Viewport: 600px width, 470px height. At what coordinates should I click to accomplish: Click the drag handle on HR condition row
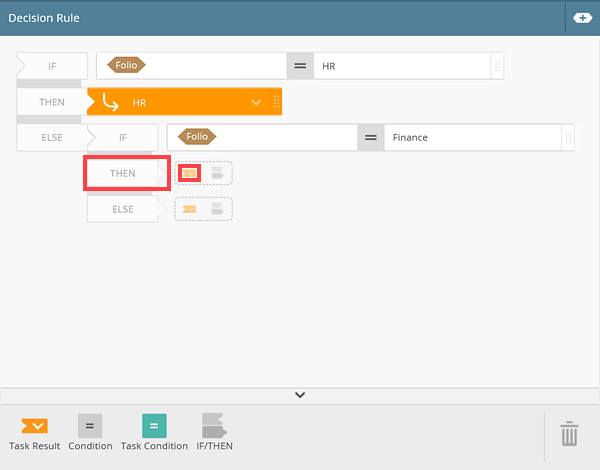click(497, 66)
